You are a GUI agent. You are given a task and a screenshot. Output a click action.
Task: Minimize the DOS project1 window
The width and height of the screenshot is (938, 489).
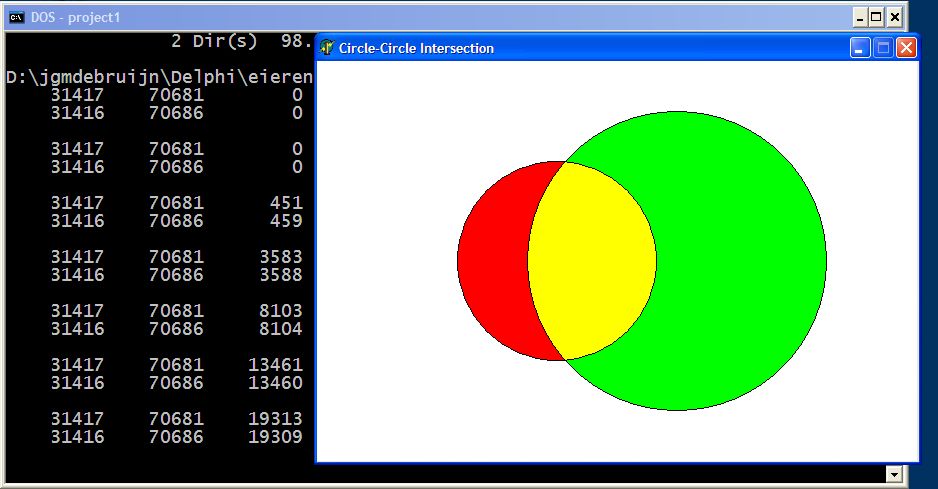859,17
